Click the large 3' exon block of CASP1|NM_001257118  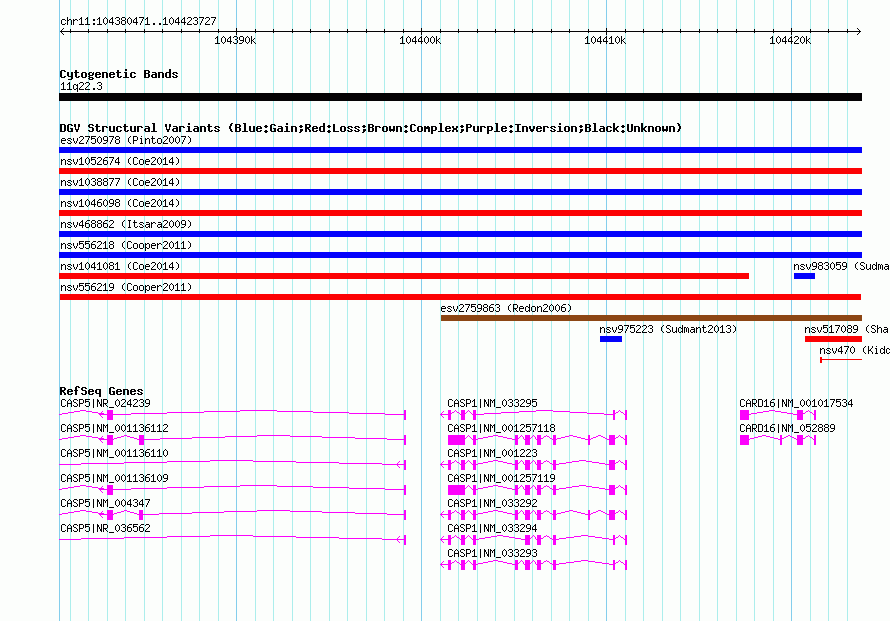(x=456, y=440)
